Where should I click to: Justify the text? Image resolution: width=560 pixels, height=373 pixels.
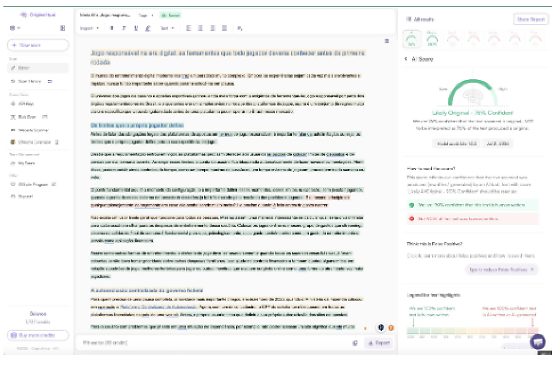[x=224, y=28]
